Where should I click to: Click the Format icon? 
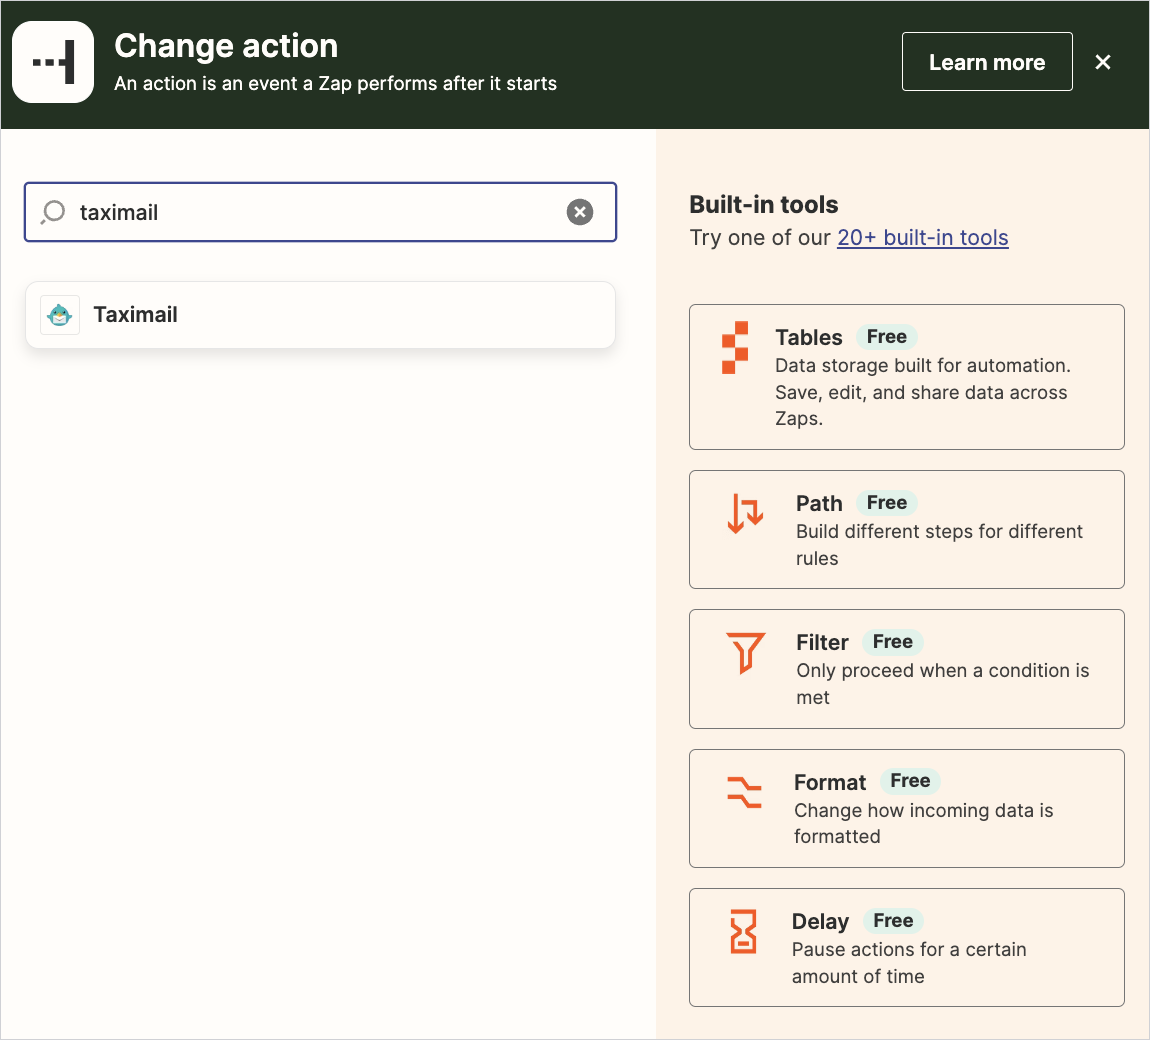744,792
